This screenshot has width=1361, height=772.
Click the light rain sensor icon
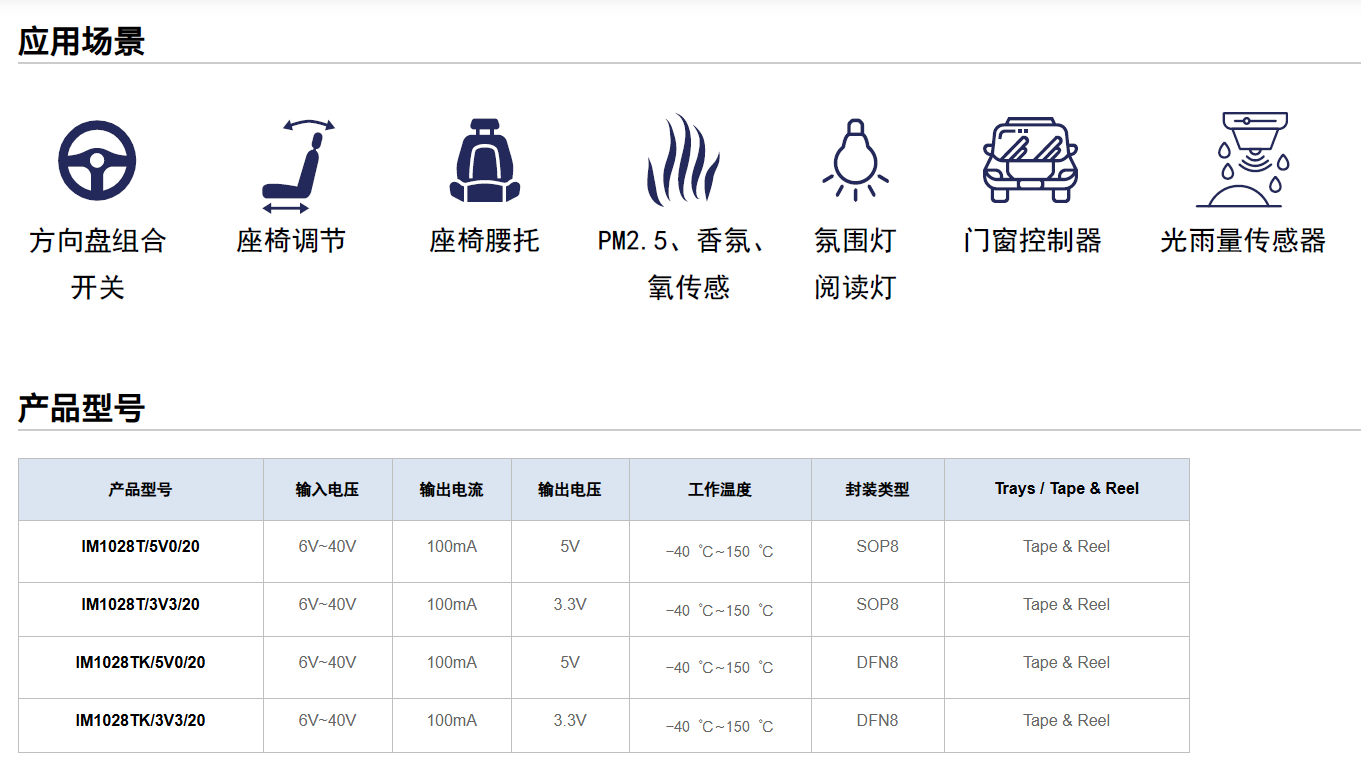tap(1242, 160)
